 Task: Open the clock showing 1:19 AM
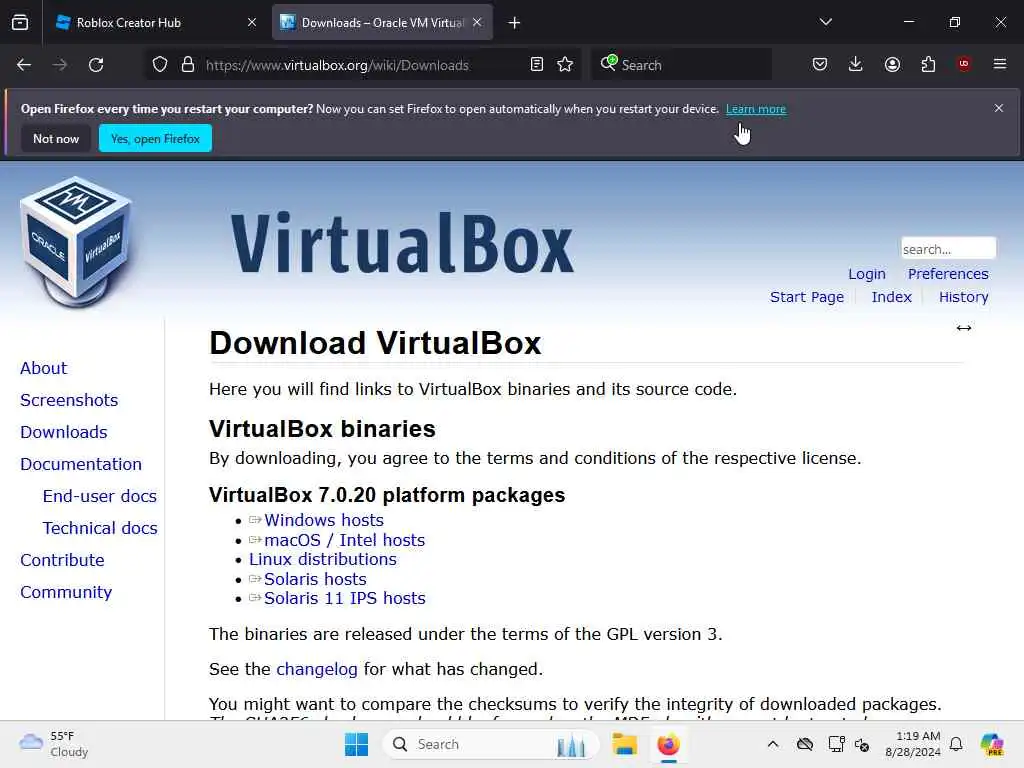(x=912, y=744)
